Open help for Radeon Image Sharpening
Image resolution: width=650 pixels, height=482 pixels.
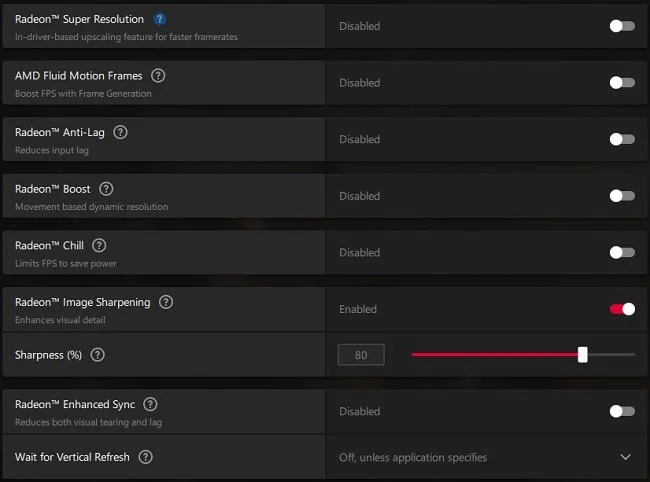(166, 302)
